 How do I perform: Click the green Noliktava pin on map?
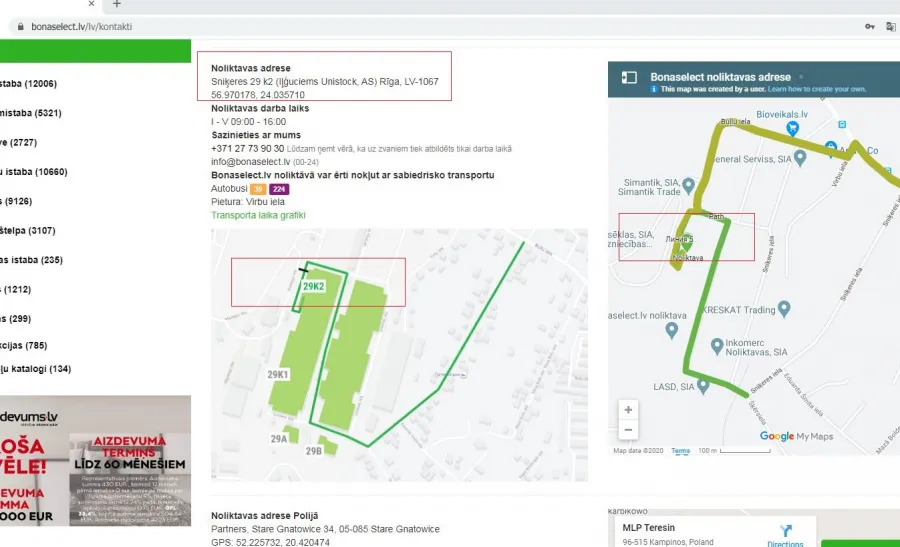coord(686,243)
